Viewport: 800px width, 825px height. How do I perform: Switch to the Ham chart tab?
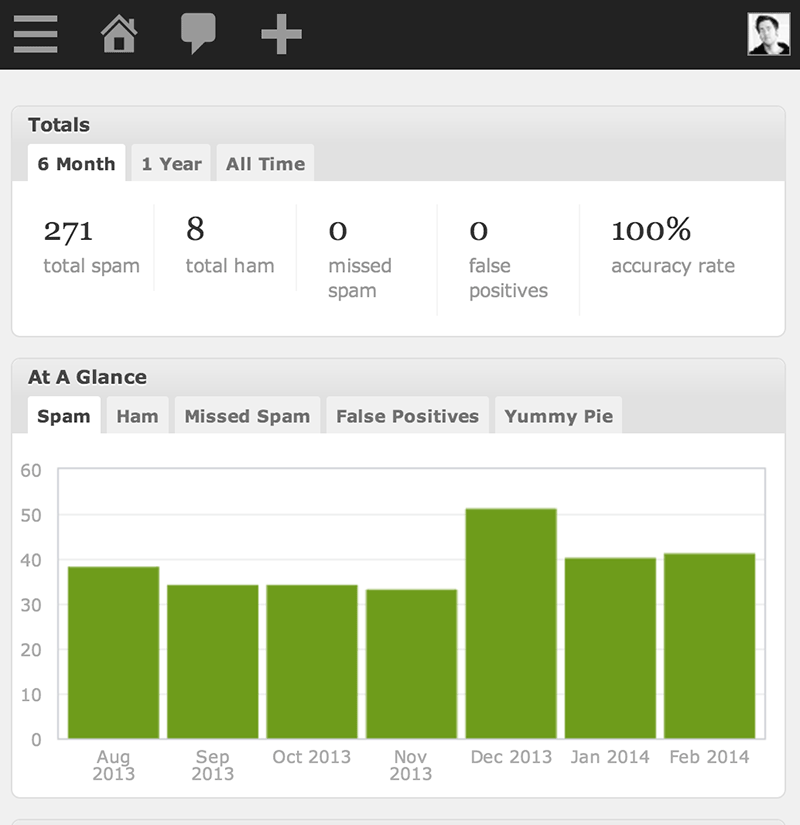pos(137,416)
